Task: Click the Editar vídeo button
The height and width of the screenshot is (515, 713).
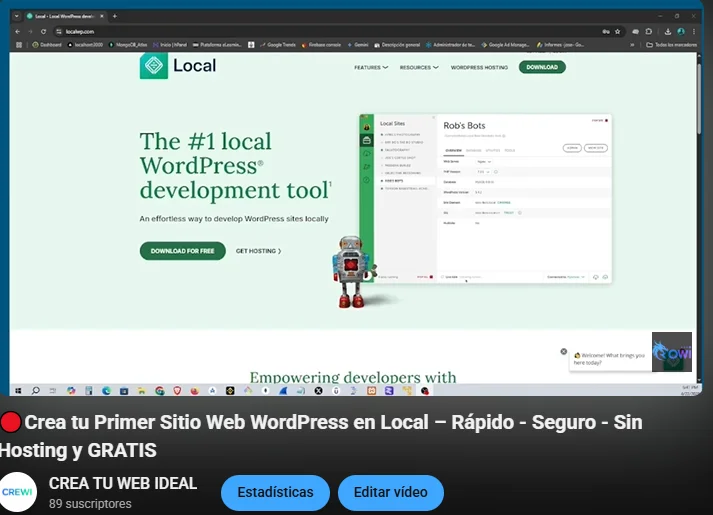Action: (390, 492)
